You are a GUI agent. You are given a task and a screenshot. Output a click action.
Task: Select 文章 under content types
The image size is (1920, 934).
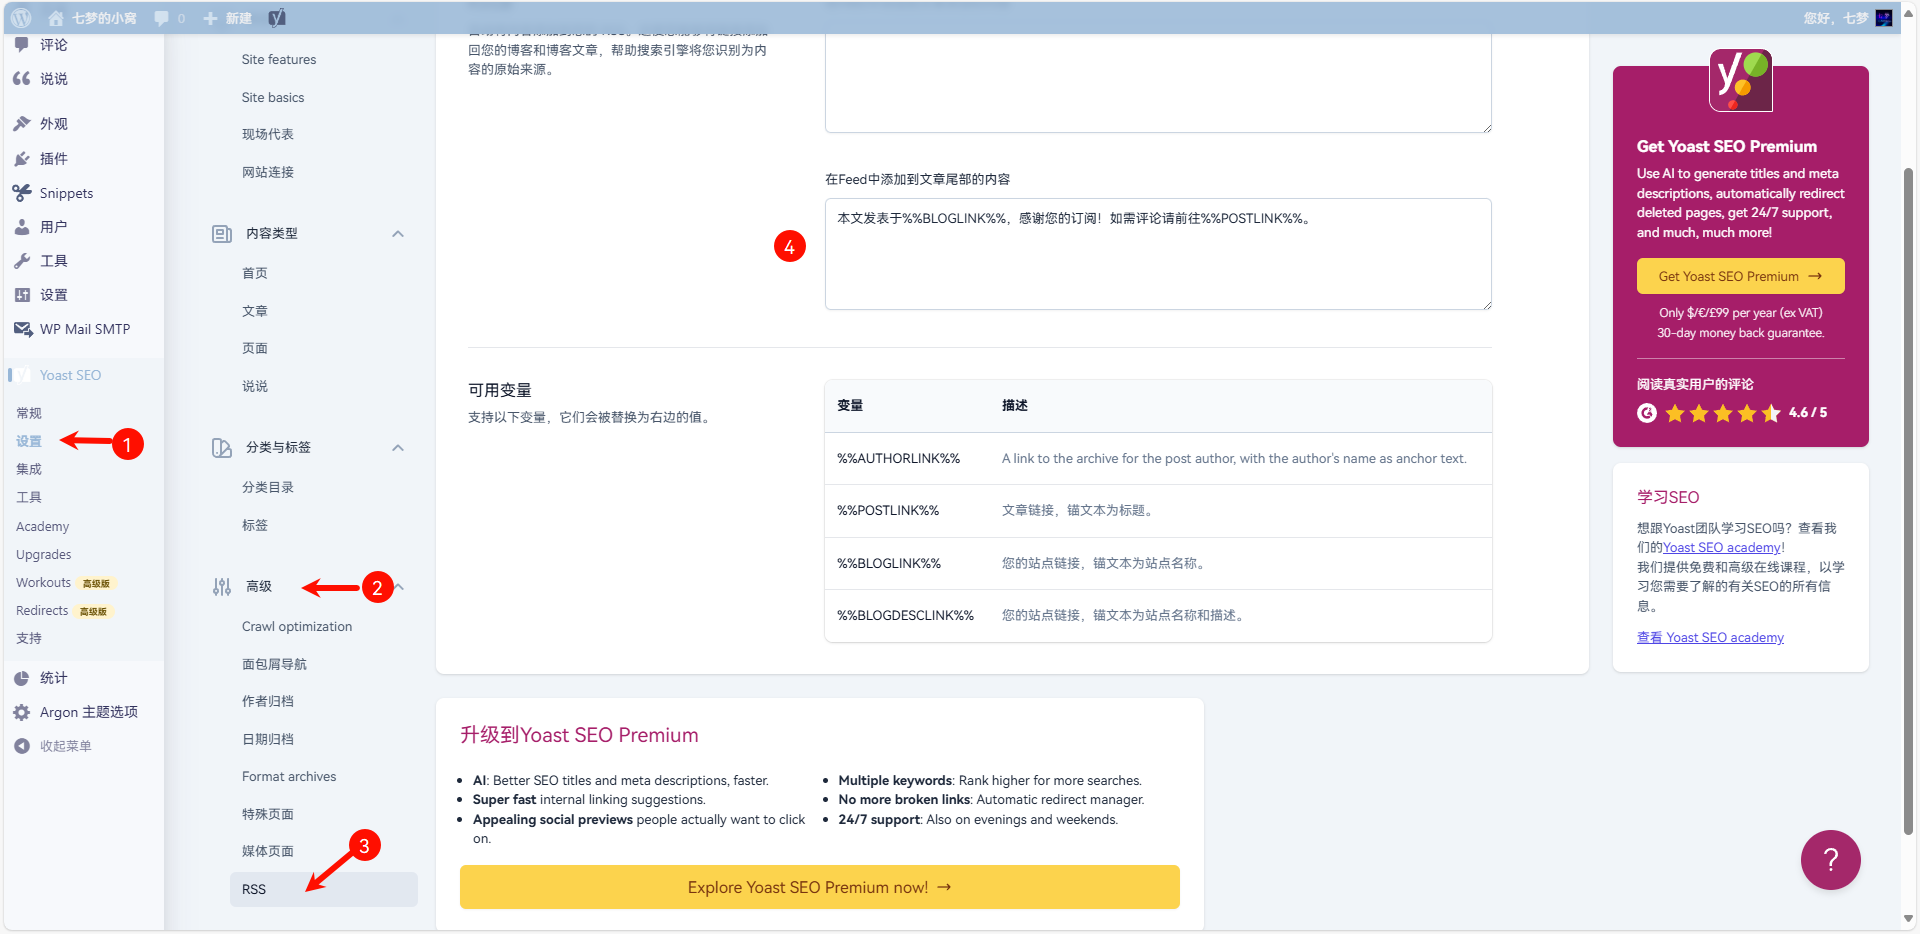(255, 311)
